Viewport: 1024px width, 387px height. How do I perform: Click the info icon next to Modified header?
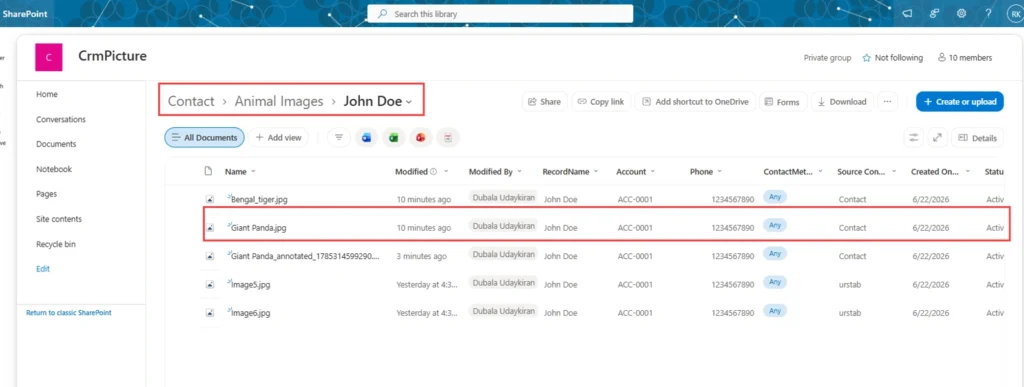coord(433,172)
